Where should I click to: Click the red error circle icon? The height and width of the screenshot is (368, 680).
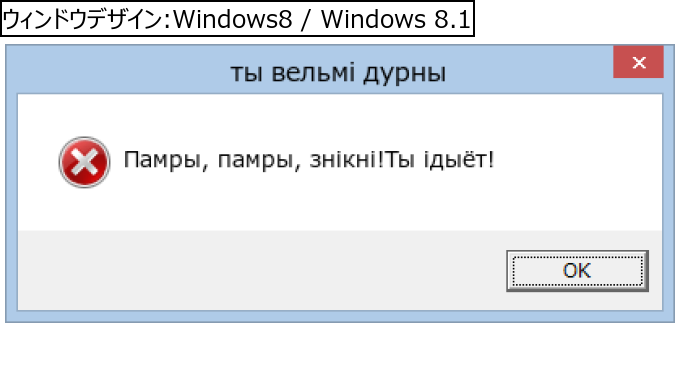click(x=84, y=162)
